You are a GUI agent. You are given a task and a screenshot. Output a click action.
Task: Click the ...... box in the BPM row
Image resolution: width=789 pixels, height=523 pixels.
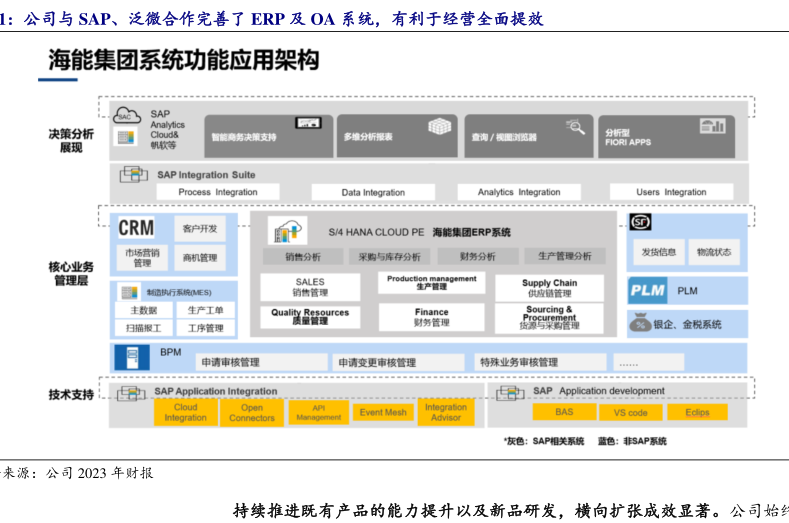tap(649, 362)
